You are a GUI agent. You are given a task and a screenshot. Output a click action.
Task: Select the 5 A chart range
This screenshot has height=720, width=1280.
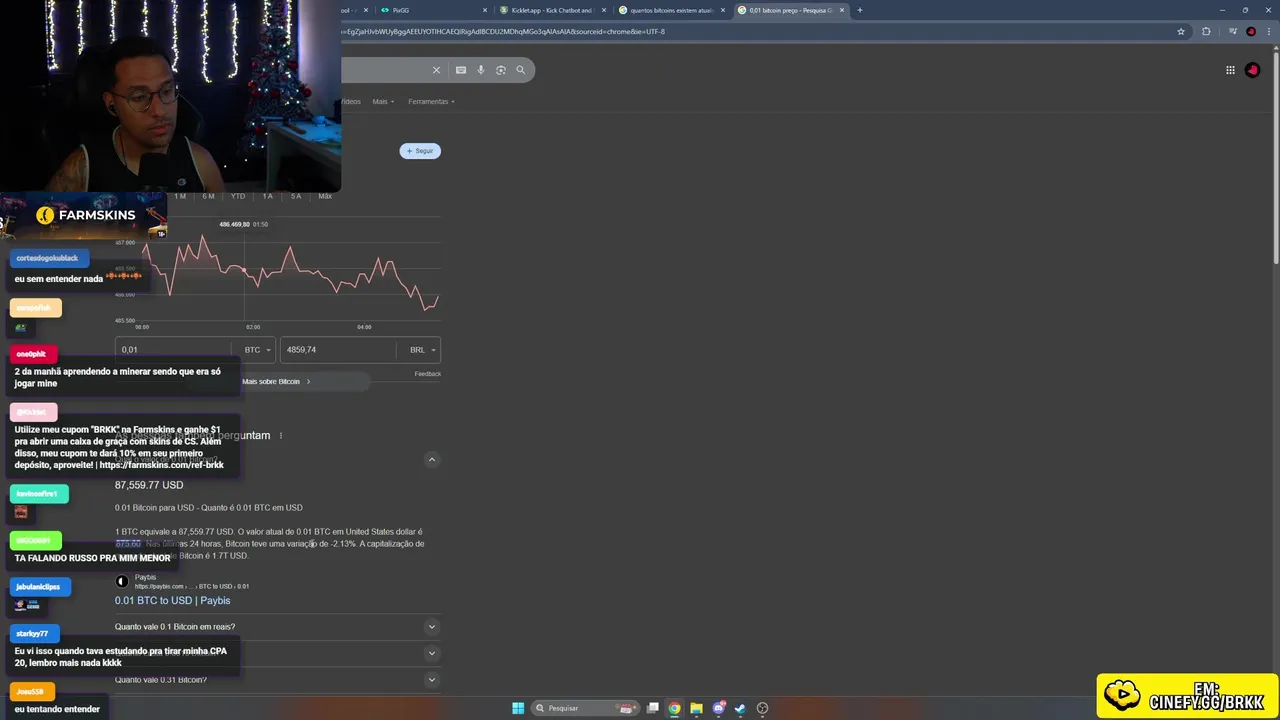296,196
